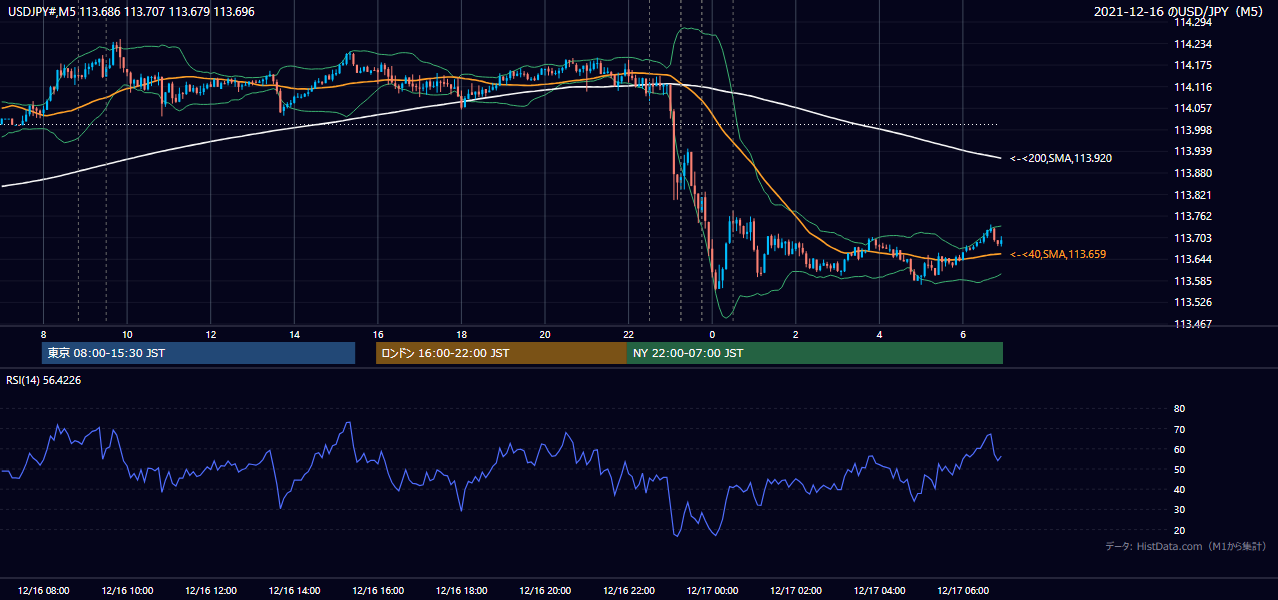Click the 114.234 price axis label
Viewport: 1278px width, 600px height.
pyautogui.click(x=1193, y=44)
